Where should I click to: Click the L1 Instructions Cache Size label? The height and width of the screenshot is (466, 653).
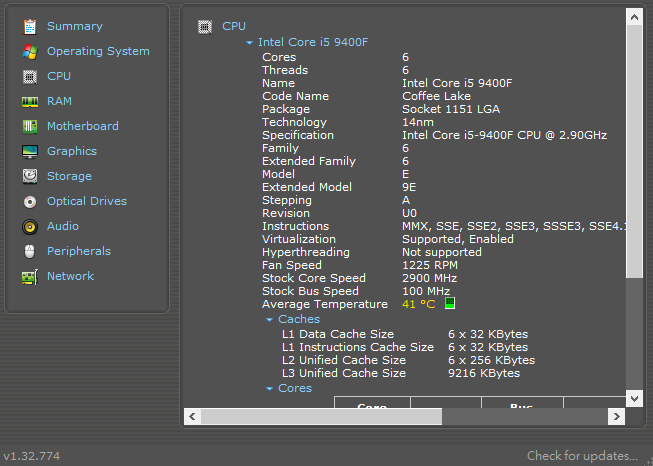357,347
